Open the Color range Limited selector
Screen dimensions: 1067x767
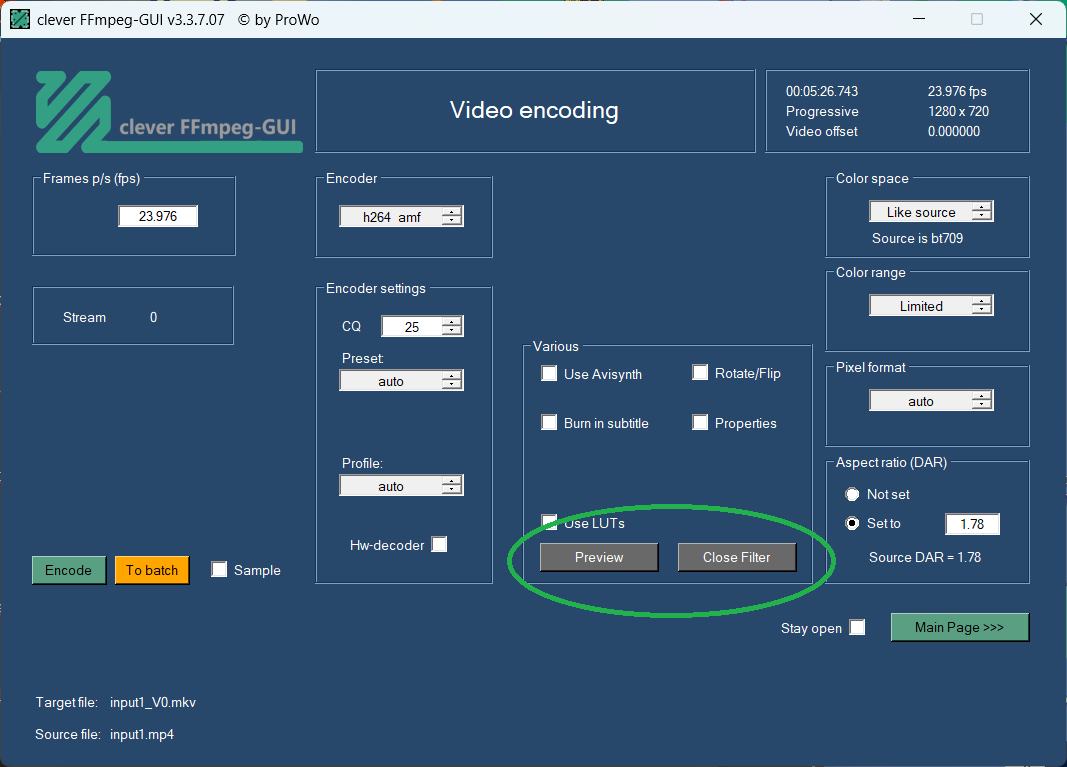coord(931,306)
